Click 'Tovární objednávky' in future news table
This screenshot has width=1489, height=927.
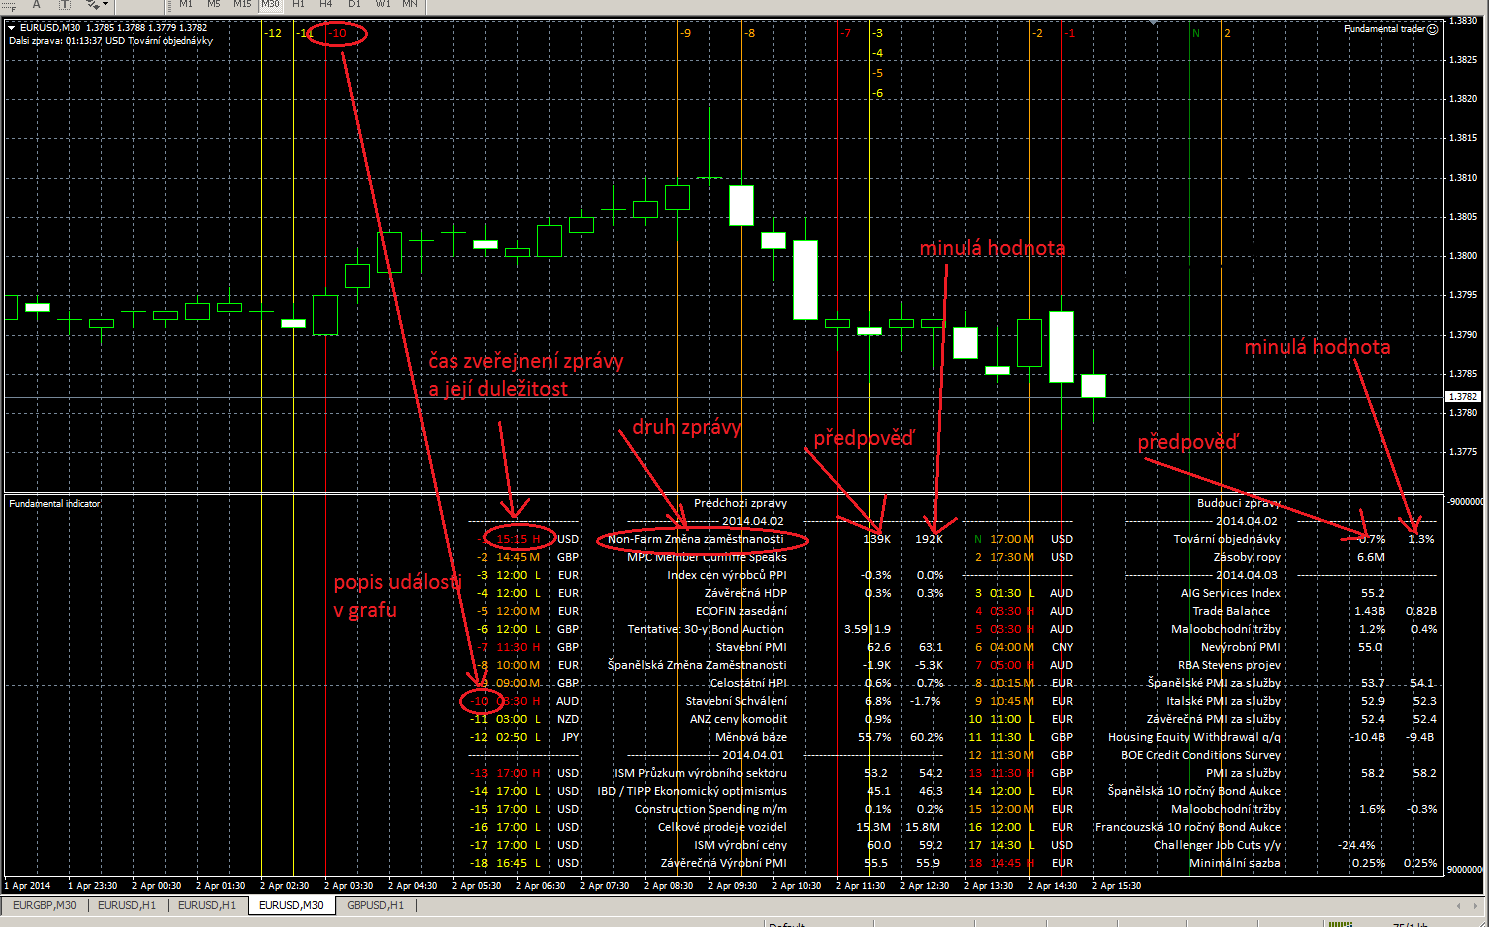tap(1227, 539)
